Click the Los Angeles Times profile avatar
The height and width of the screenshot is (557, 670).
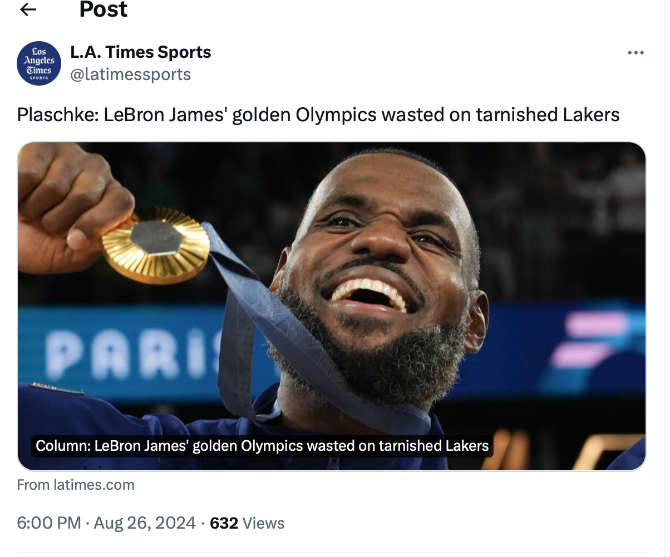39,63
